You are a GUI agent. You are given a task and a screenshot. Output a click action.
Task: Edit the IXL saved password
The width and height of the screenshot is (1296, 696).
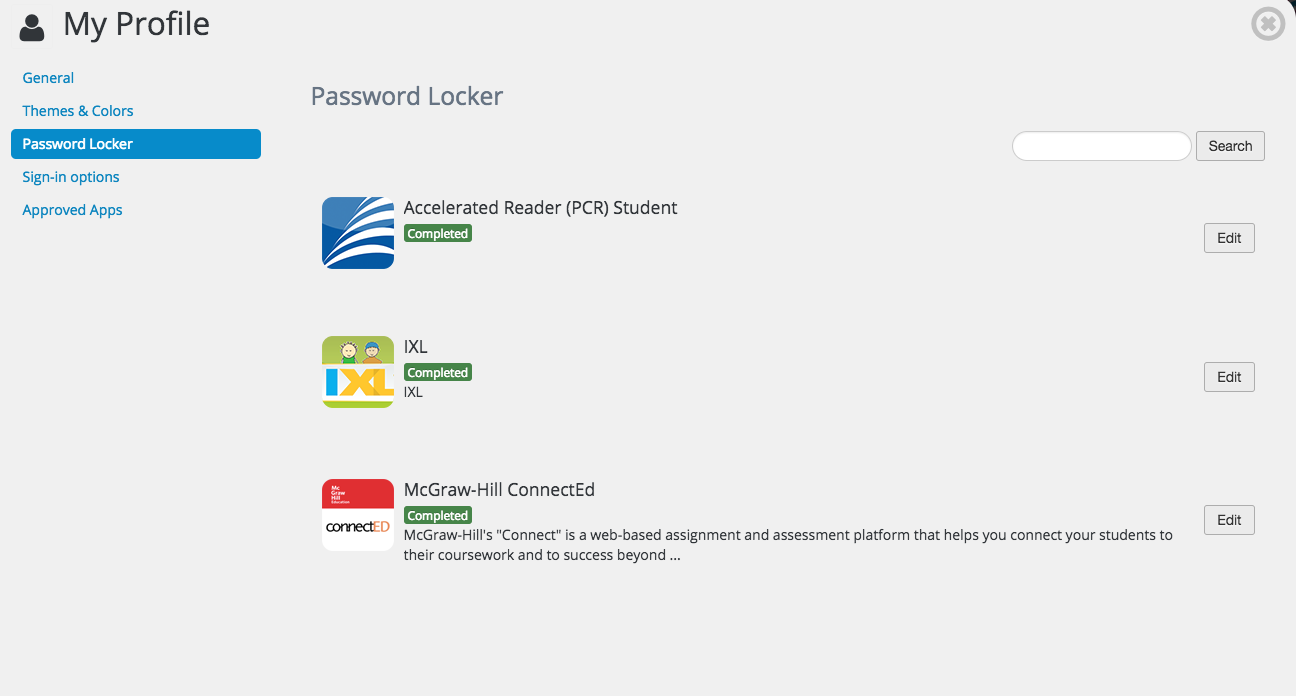pos(1229,377)
